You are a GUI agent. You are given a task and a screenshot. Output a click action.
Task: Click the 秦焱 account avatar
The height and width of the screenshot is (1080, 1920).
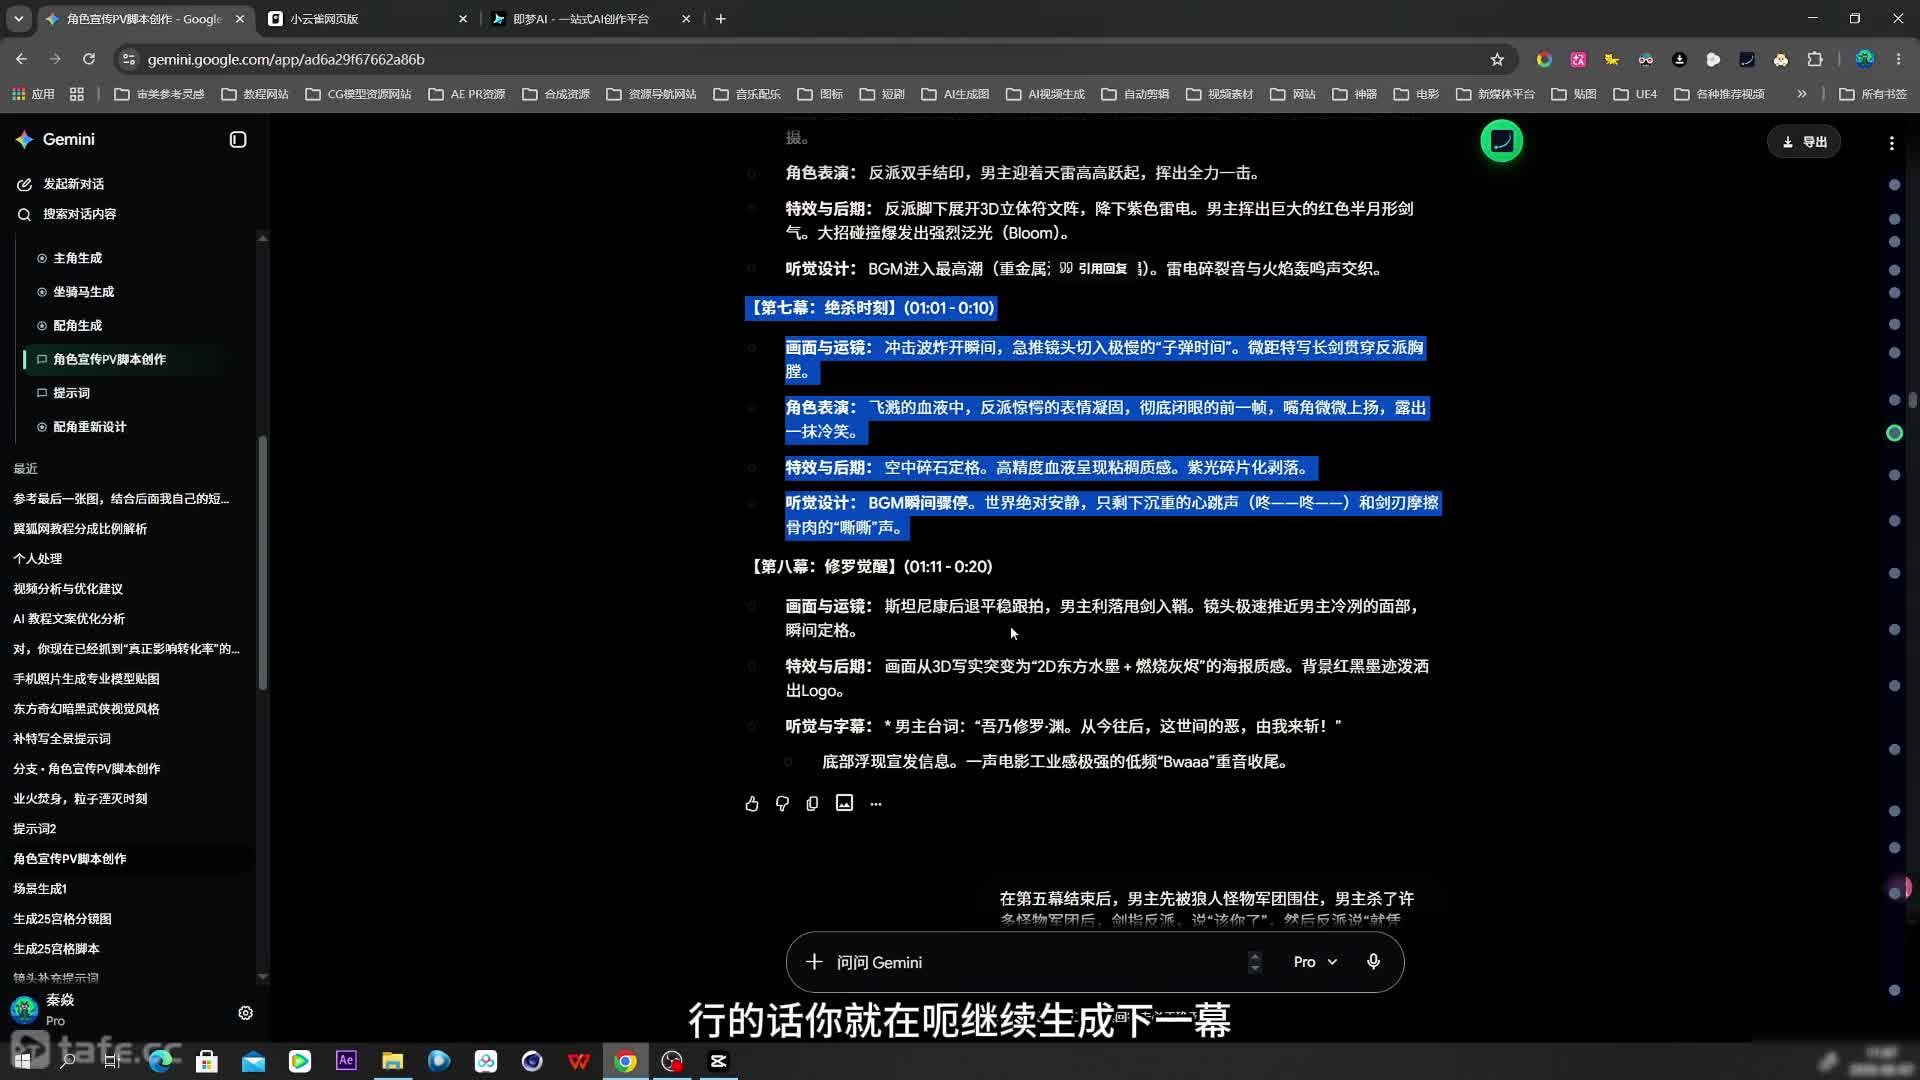click(x=24, y=1010)
